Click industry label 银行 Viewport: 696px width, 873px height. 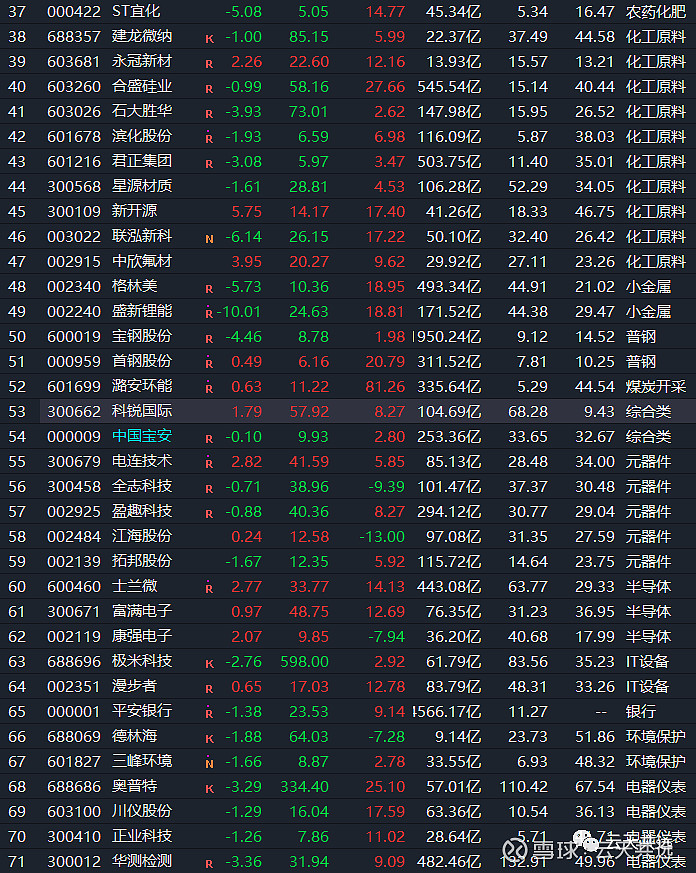641,711
